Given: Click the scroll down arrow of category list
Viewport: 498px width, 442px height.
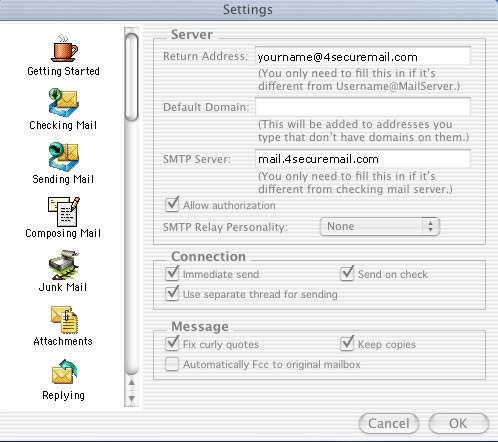Looking at the screenshot, I should pos(132,399).
